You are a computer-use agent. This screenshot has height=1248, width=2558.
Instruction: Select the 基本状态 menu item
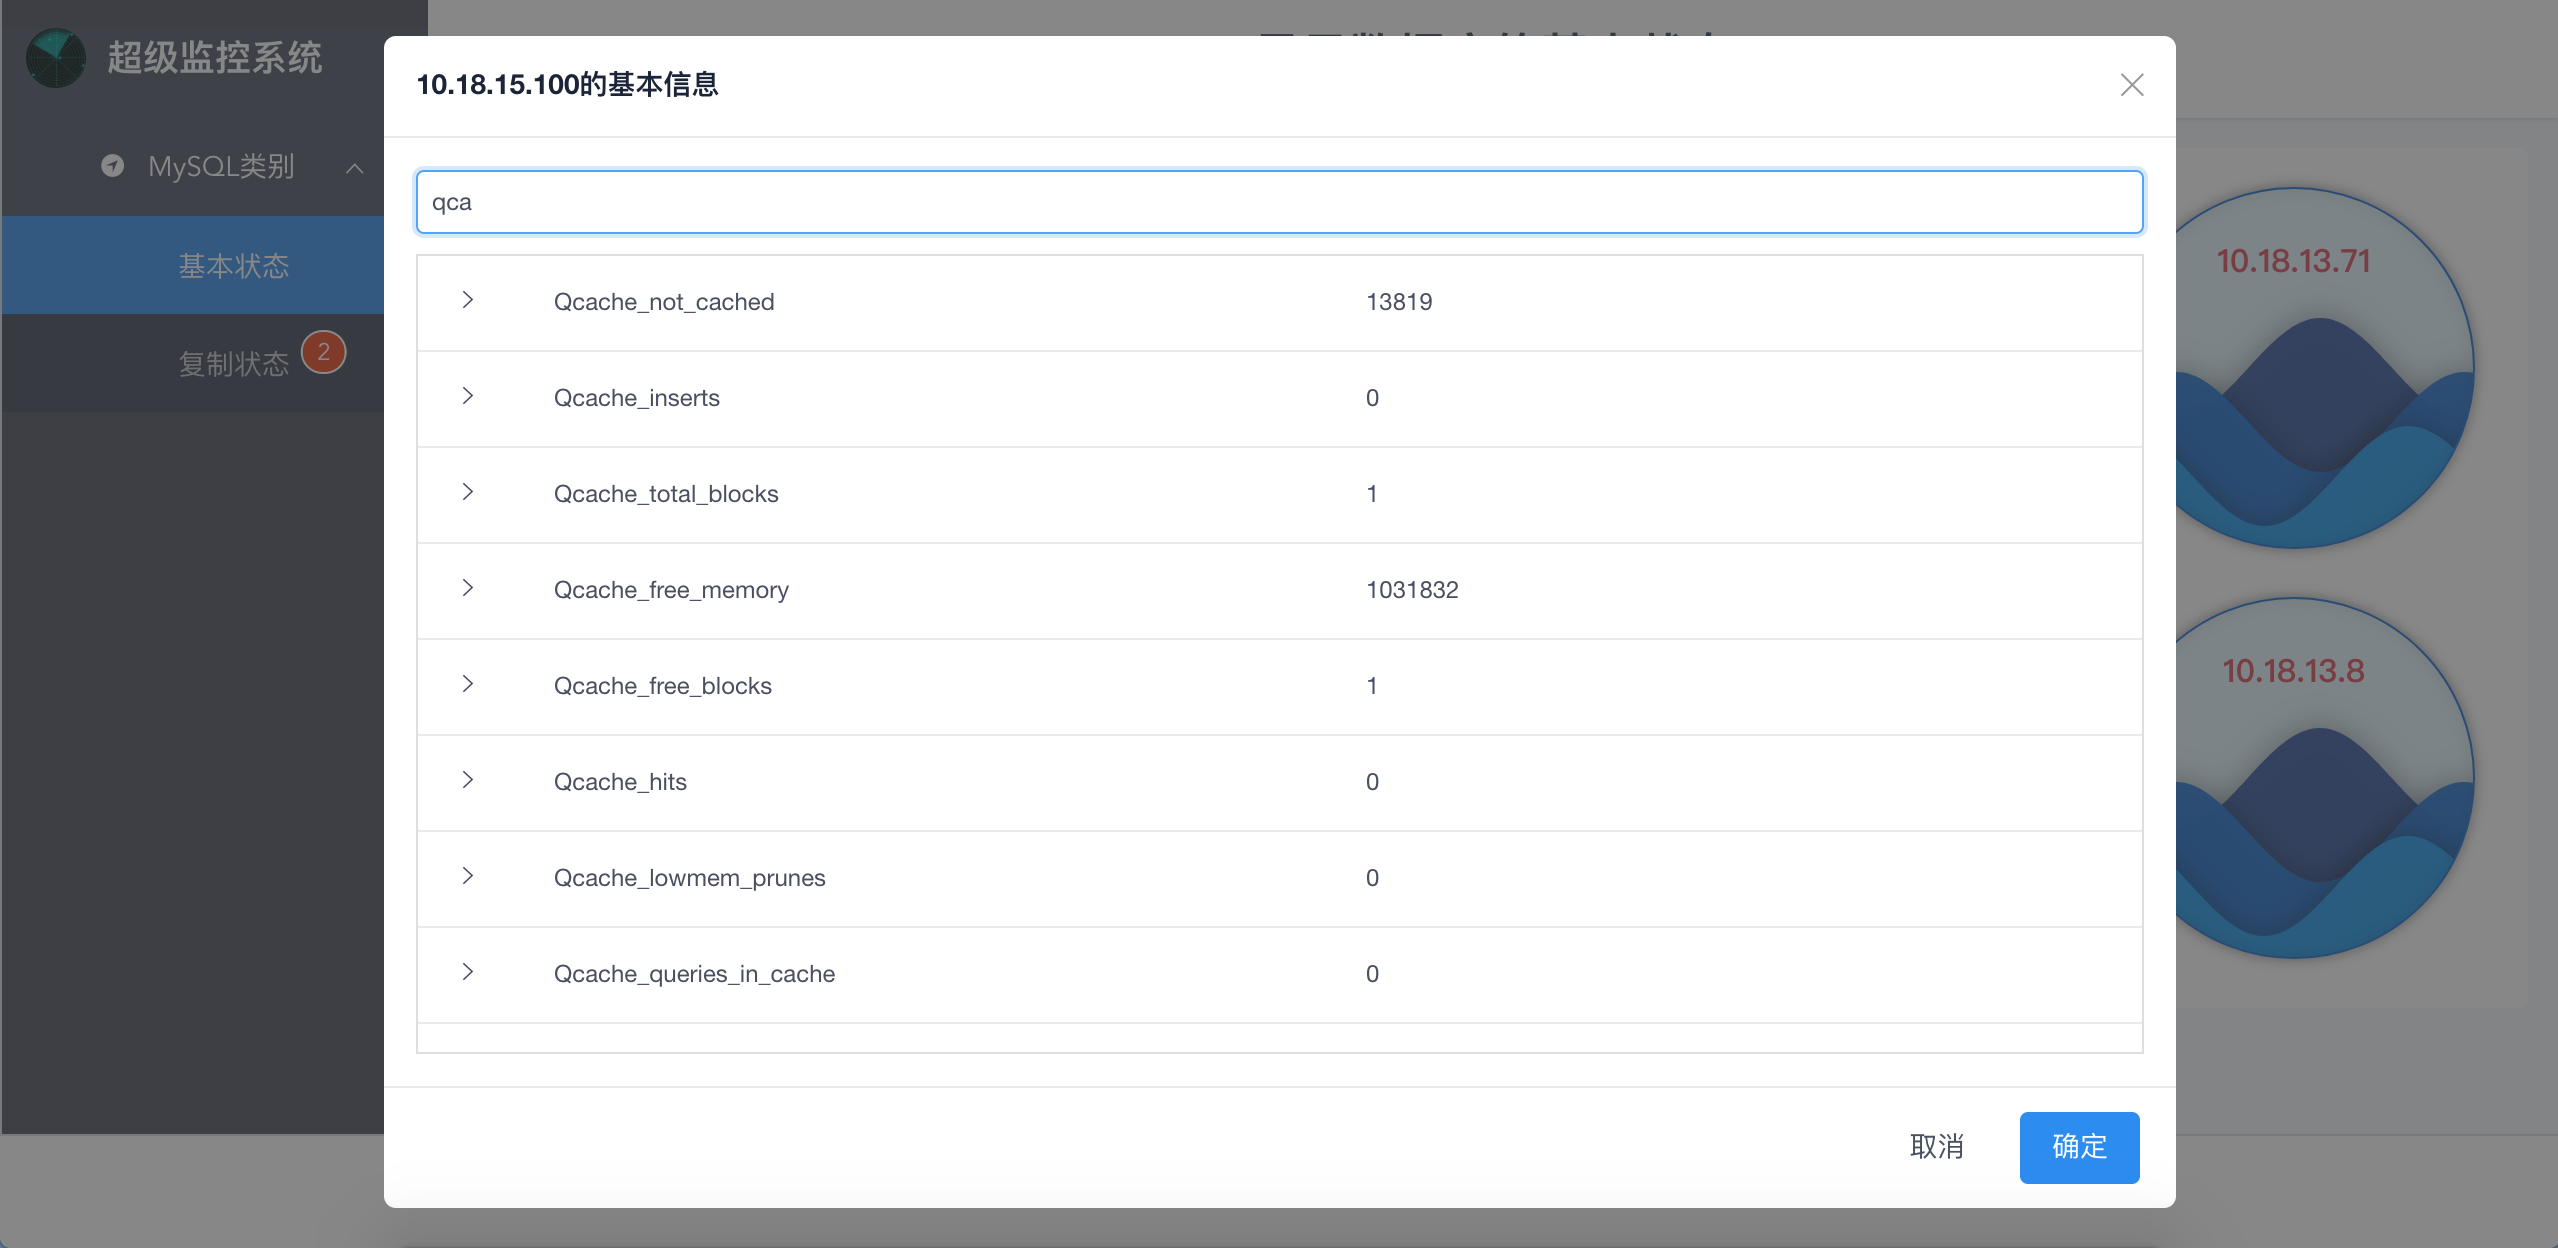coord(233,266)
